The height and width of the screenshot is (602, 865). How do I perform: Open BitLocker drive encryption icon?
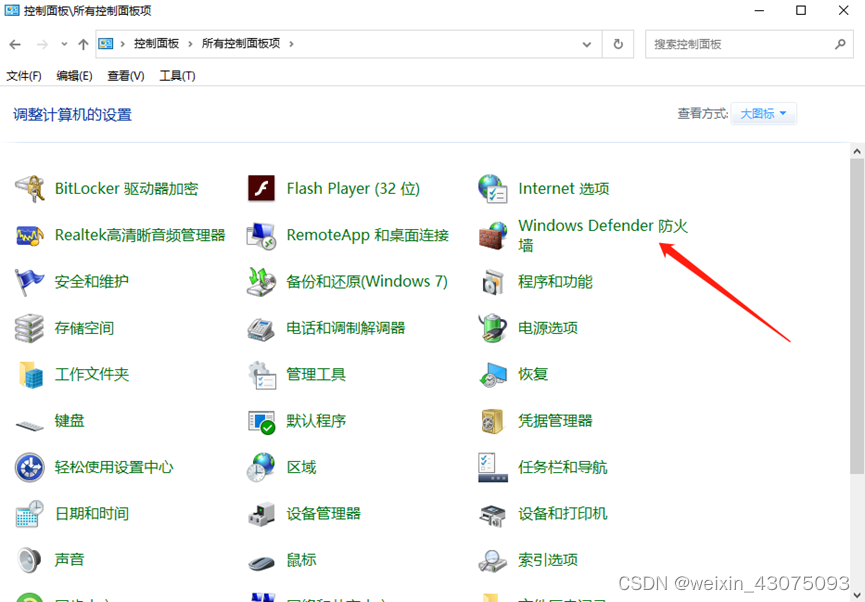(29, 189)
